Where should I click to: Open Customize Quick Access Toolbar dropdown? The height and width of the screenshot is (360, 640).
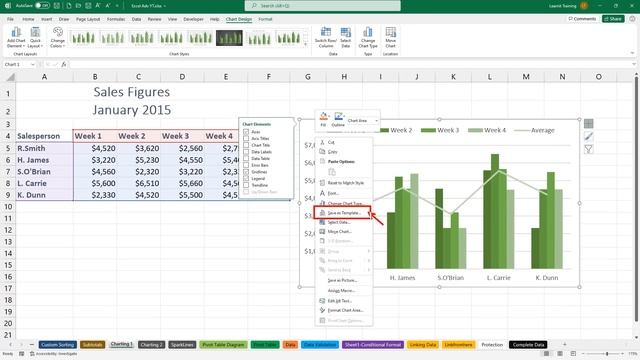coord(118,6)
